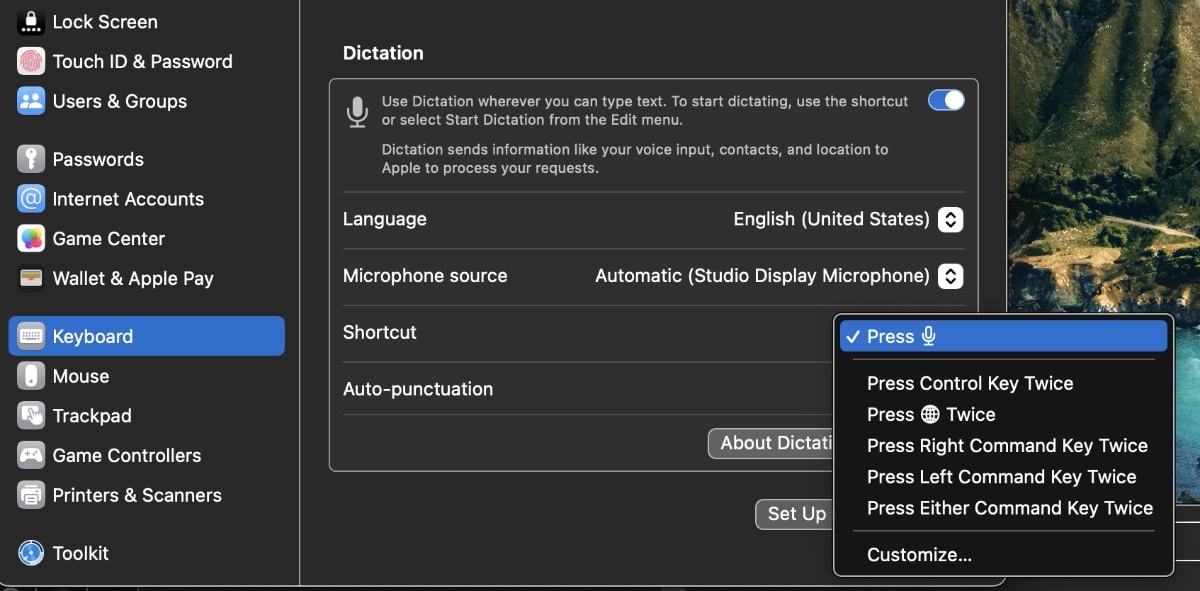Choose Press Control Key Twice shortcut
The image size is (1200, 591).
point(969,384)
